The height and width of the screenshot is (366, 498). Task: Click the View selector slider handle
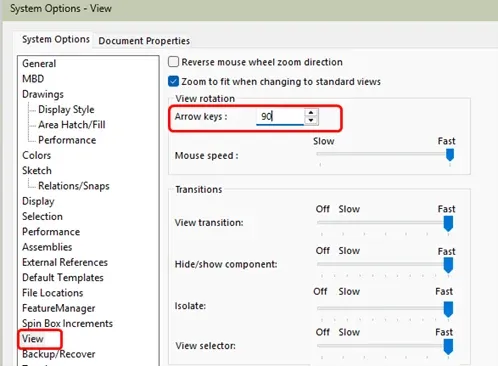(x=448, y=347)
